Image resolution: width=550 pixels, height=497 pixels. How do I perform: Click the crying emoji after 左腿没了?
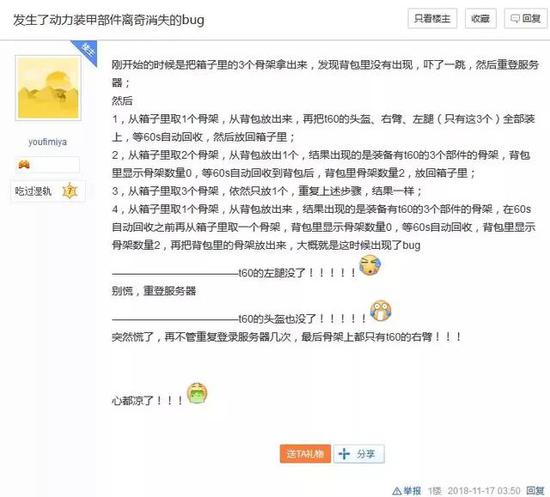tap(370, 266)
